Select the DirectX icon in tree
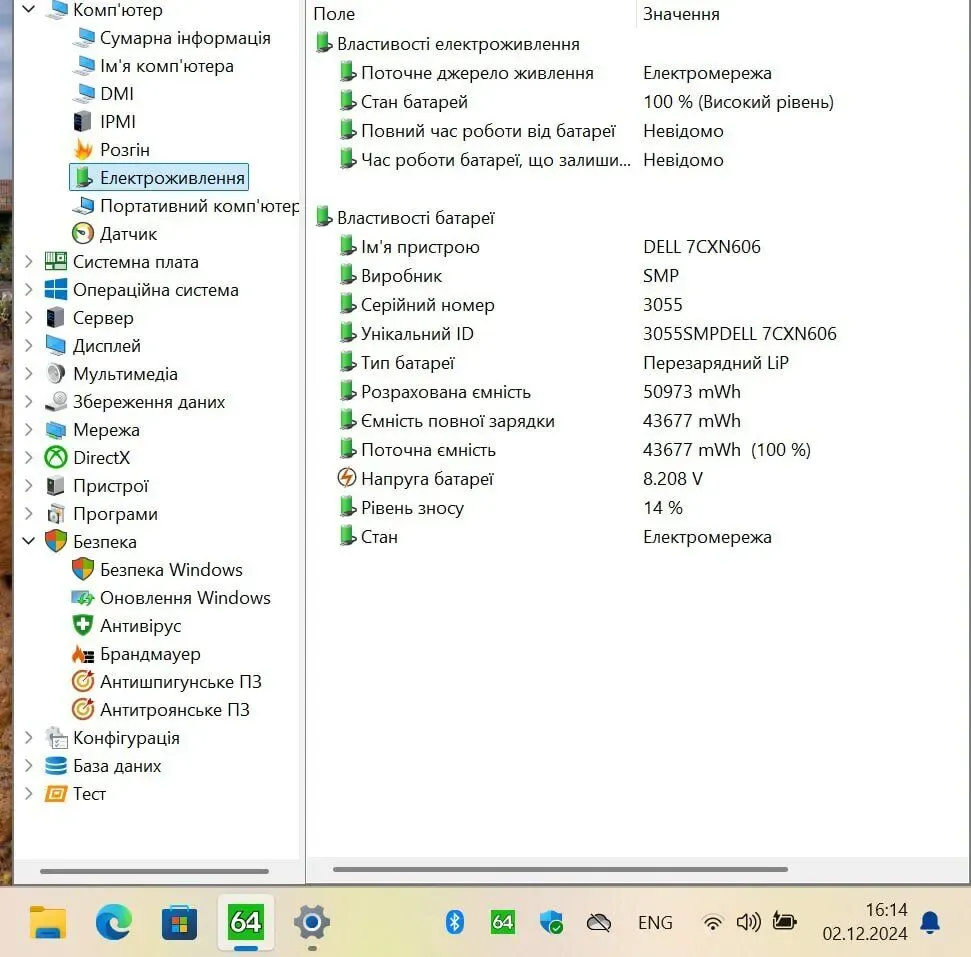 tap(56, 458)
